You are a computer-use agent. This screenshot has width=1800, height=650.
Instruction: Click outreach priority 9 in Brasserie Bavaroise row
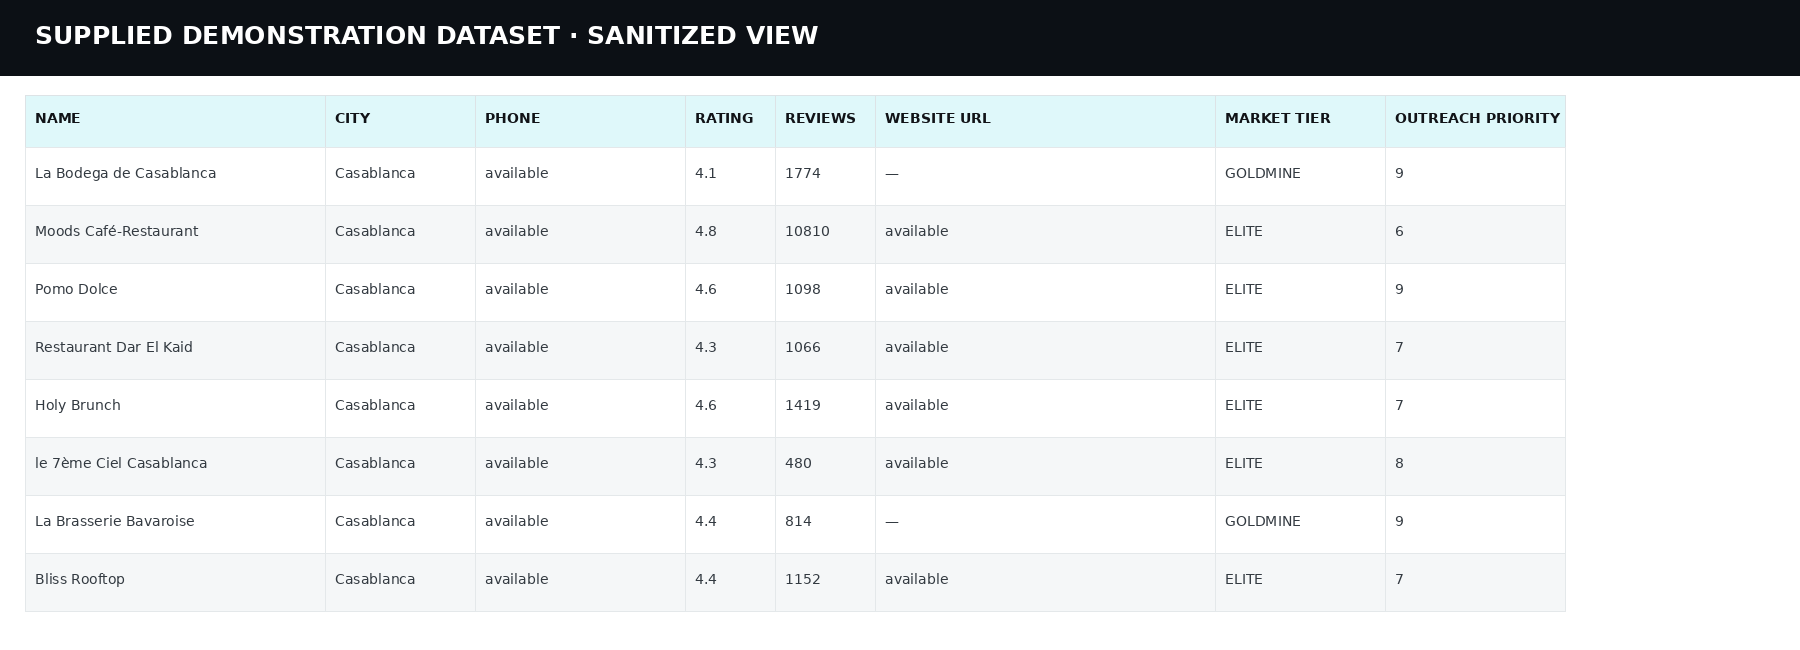pyautogui.click(x=1399, y=521)
